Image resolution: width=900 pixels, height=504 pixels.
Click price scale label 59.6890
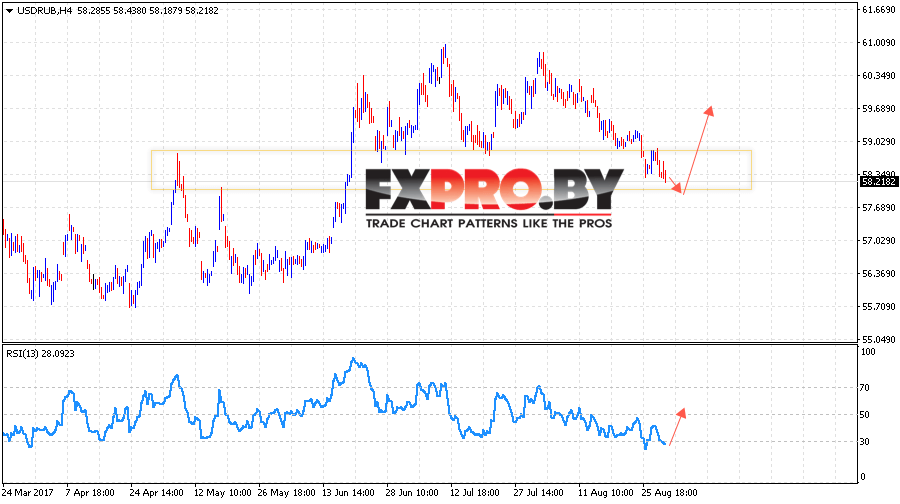(879, 108)
